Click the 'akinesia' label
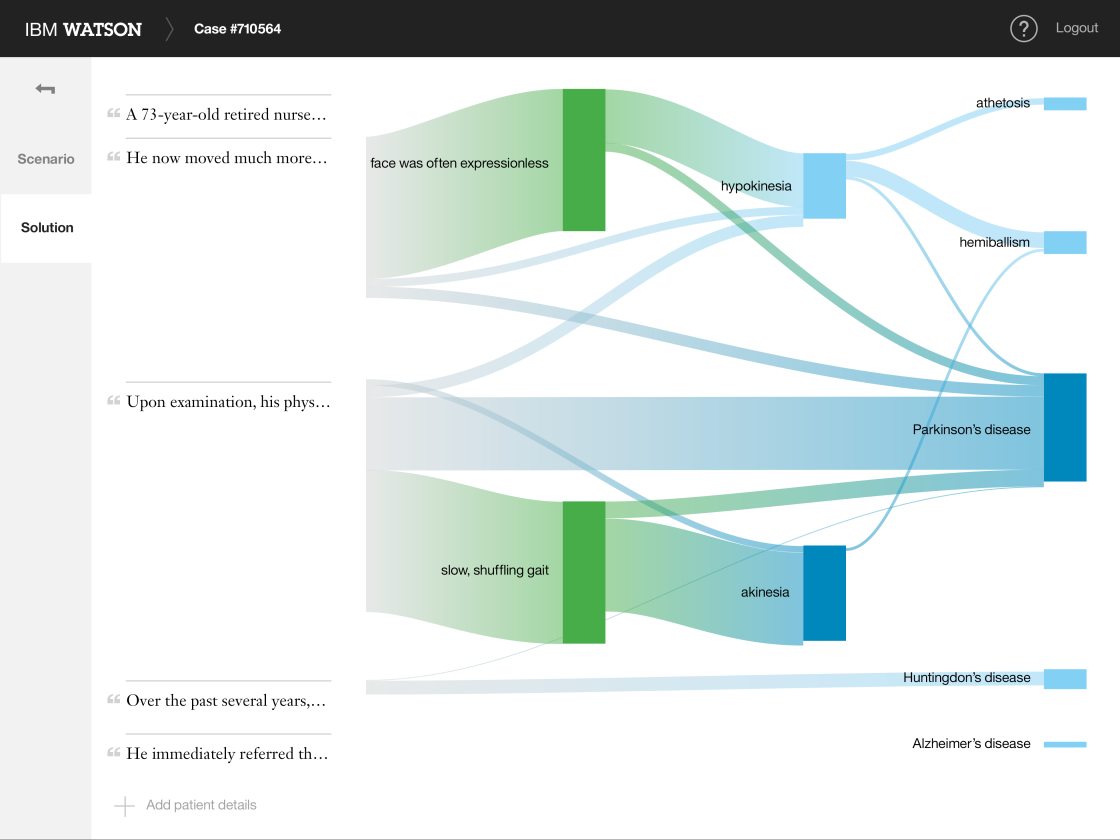Viewport: 1120px width, 840px height. 765,592
